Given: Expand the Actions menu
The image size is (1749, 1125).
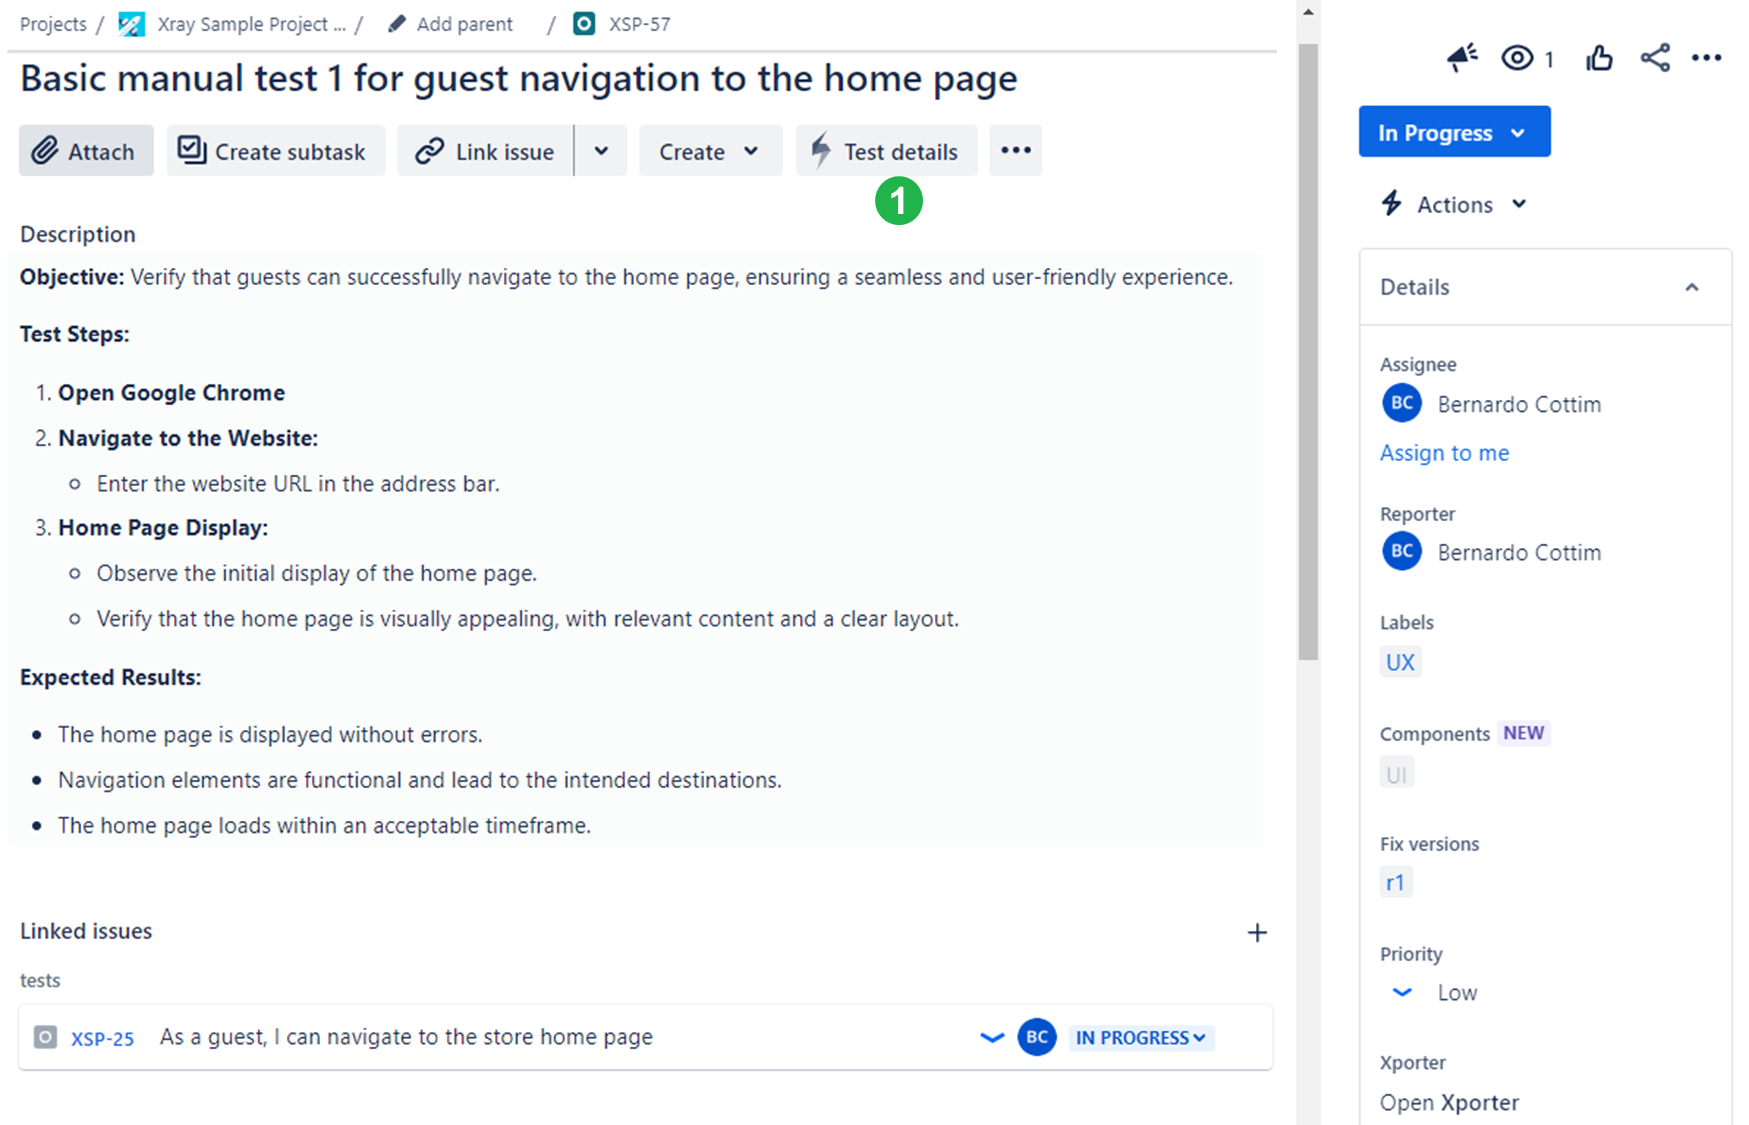Looking at the screenshot, I should tap(1455, 204).
